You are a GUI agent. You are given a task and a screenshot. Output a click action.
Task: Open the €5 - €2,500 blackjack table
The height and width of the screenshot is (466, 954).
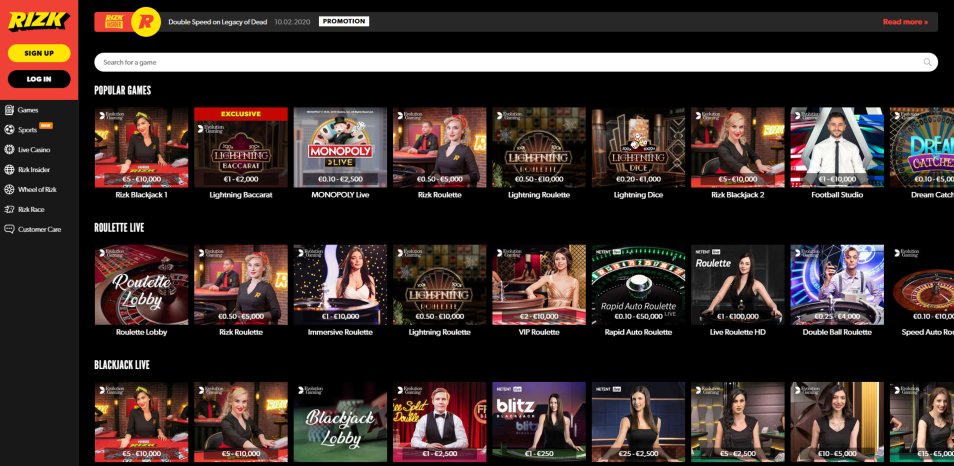coord(737,422)
